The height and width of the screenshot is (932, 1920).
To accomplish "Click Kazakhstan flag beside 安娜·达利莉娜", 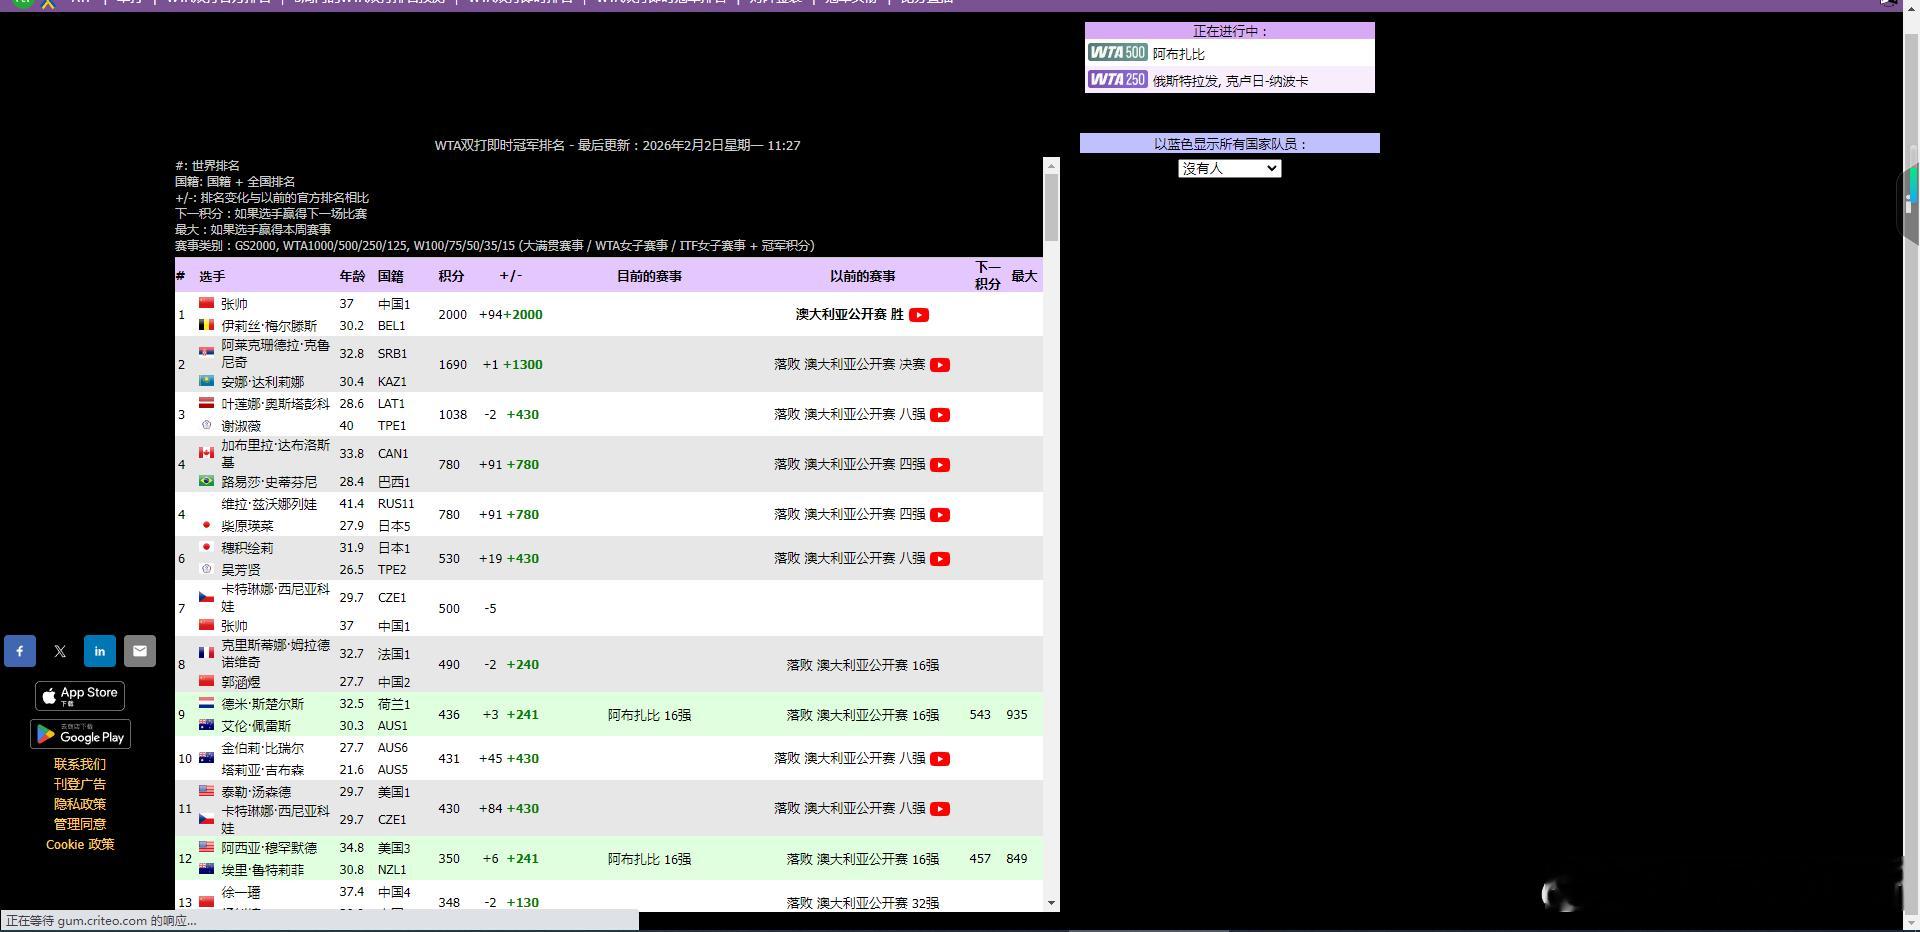I will click(206, 381).
